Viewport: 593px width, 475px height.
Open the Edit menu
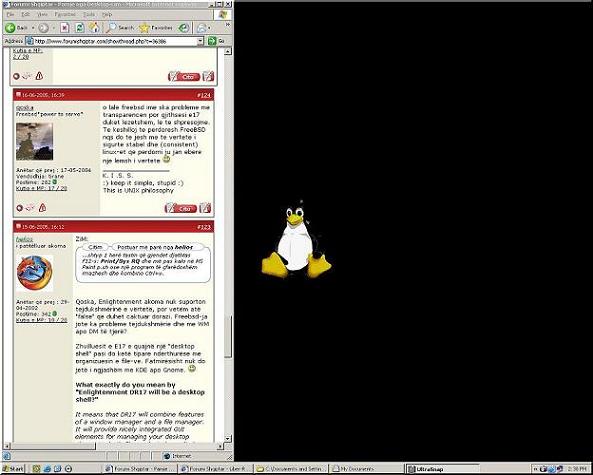tap(25, 14)
